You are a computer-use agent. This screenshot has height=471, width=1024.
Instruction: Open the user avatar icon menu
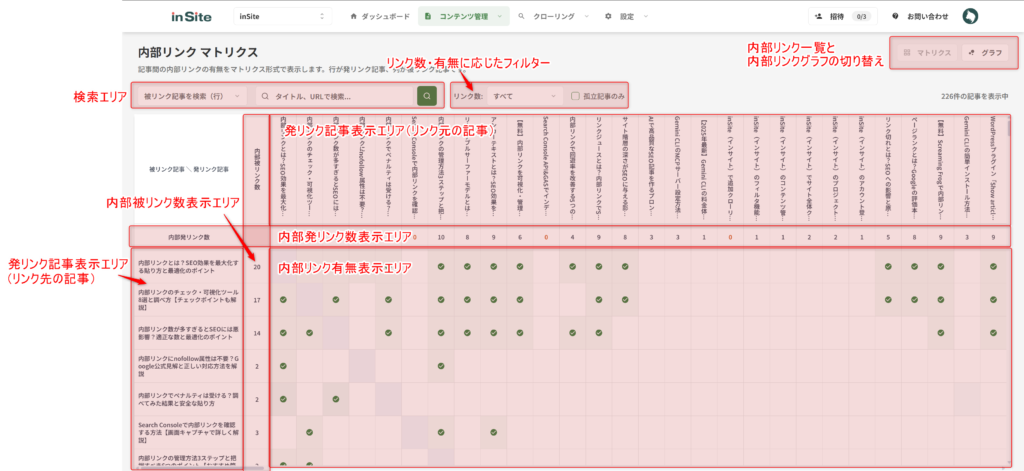pos(969,17)
